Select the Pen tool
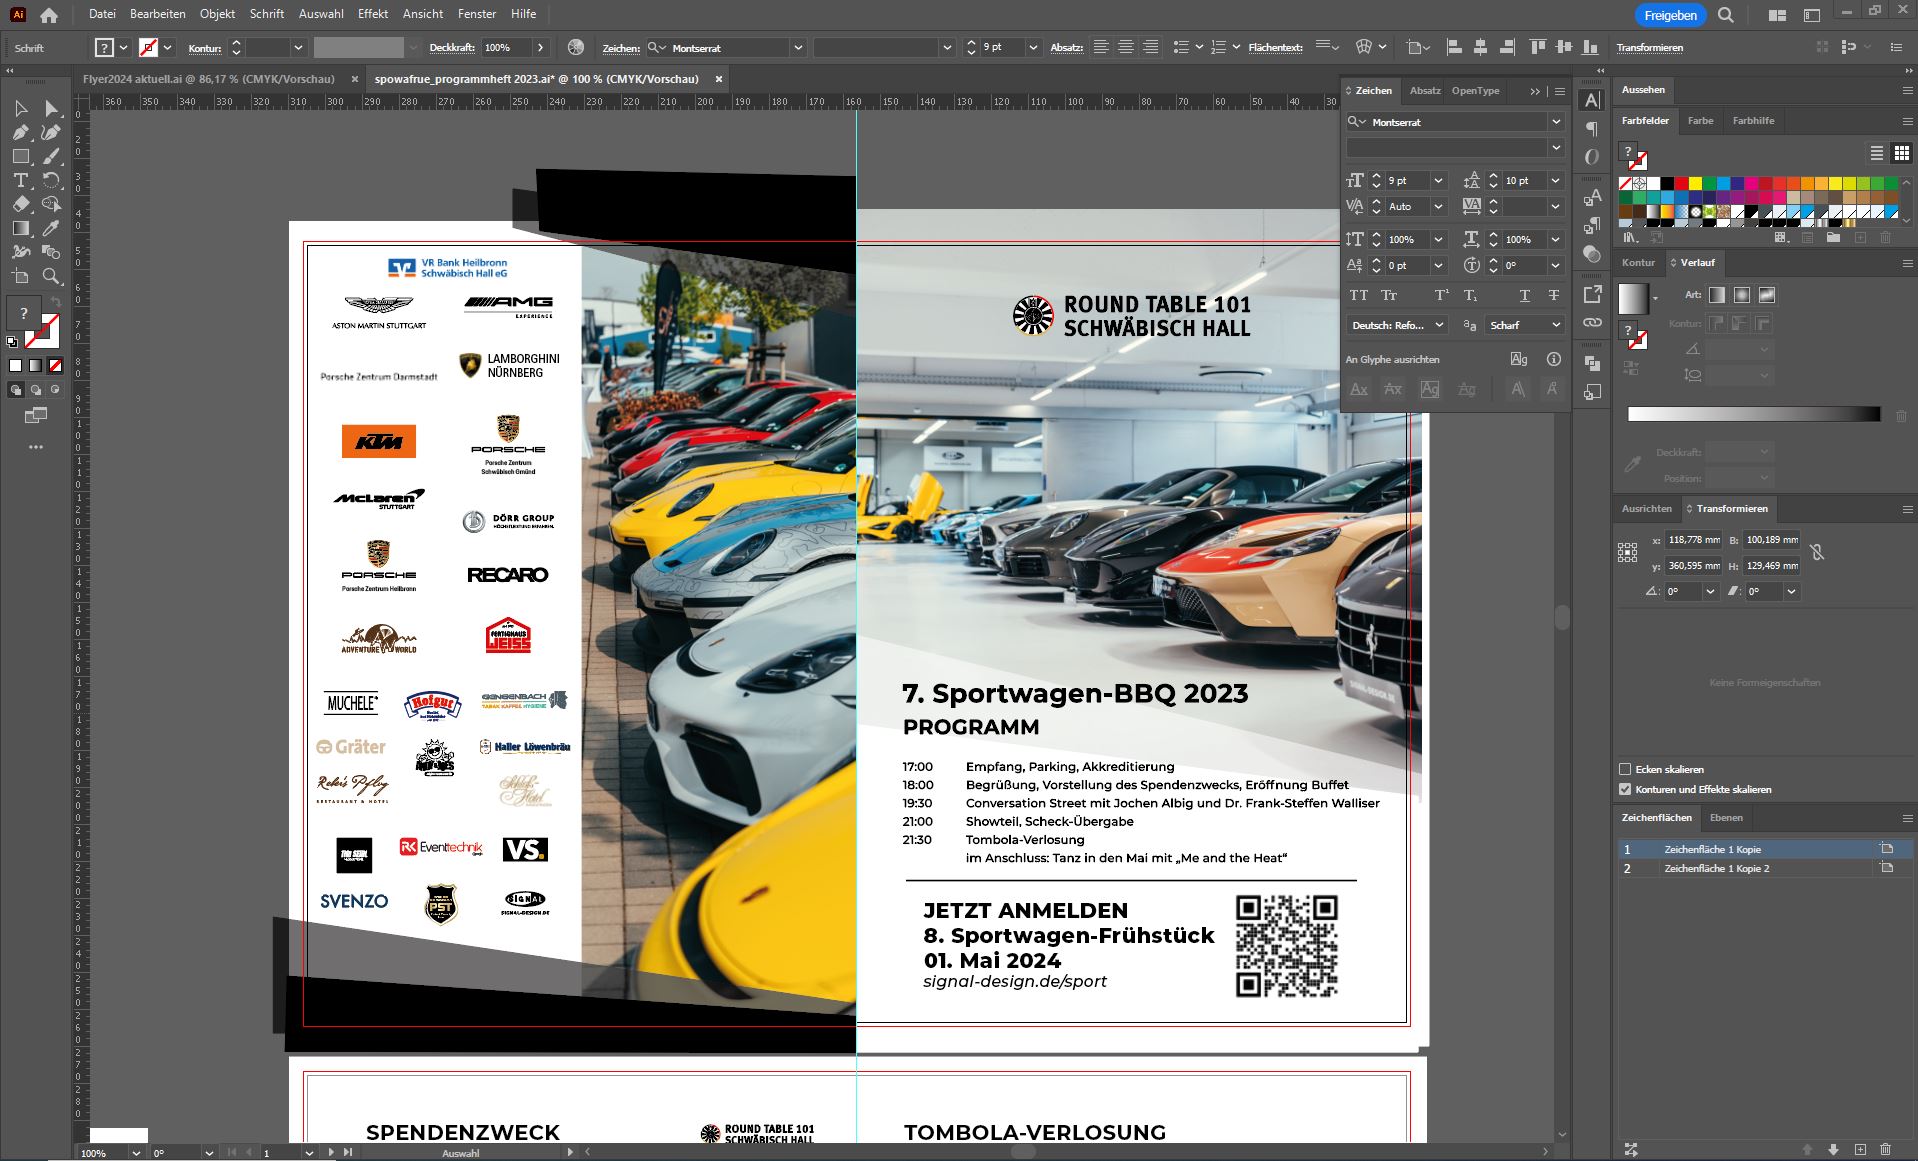1918x1161 pixels. click(x=21, y=132)
